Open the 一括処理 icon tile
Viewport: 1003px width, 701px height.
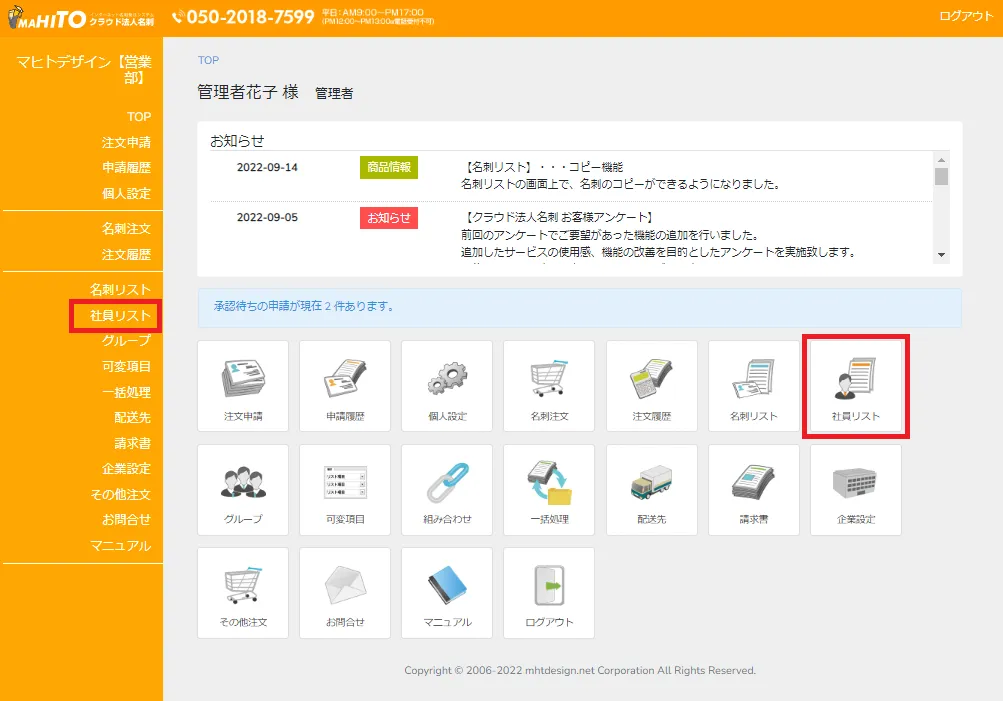[549, 490]
